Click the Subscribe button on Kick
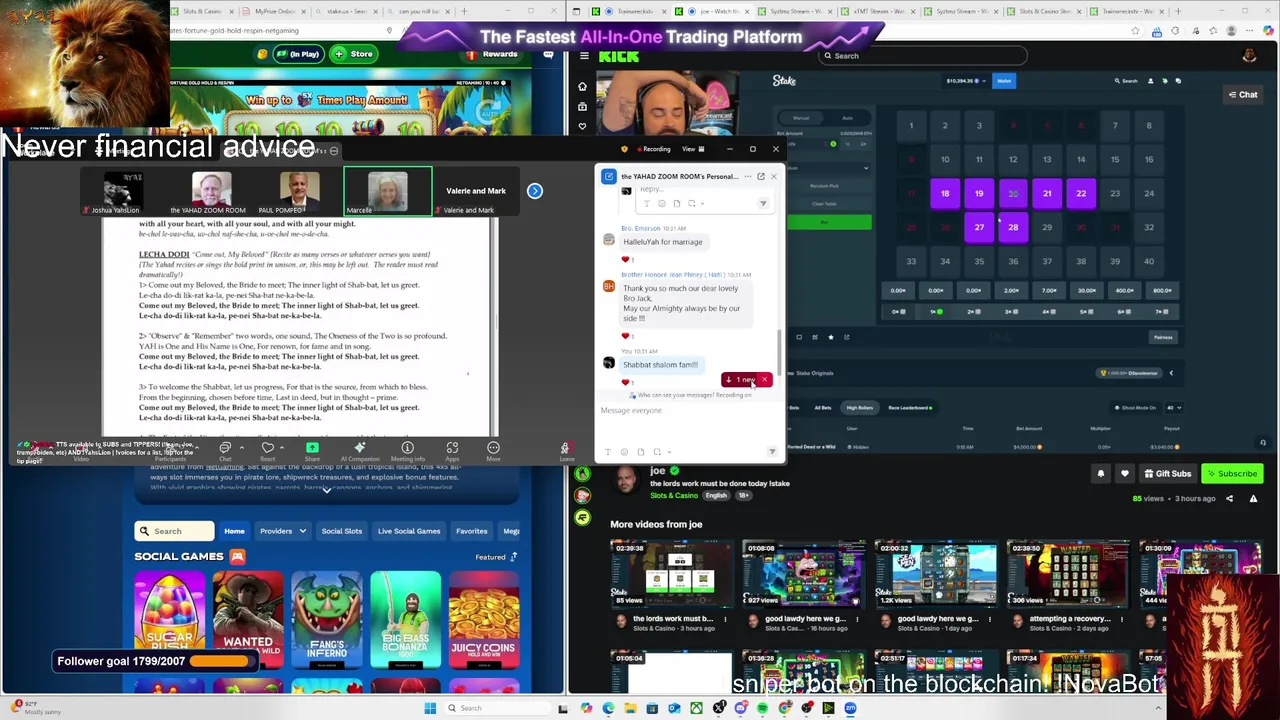This screenshot has width=1280, height=720. click(x=1232, y=474)
